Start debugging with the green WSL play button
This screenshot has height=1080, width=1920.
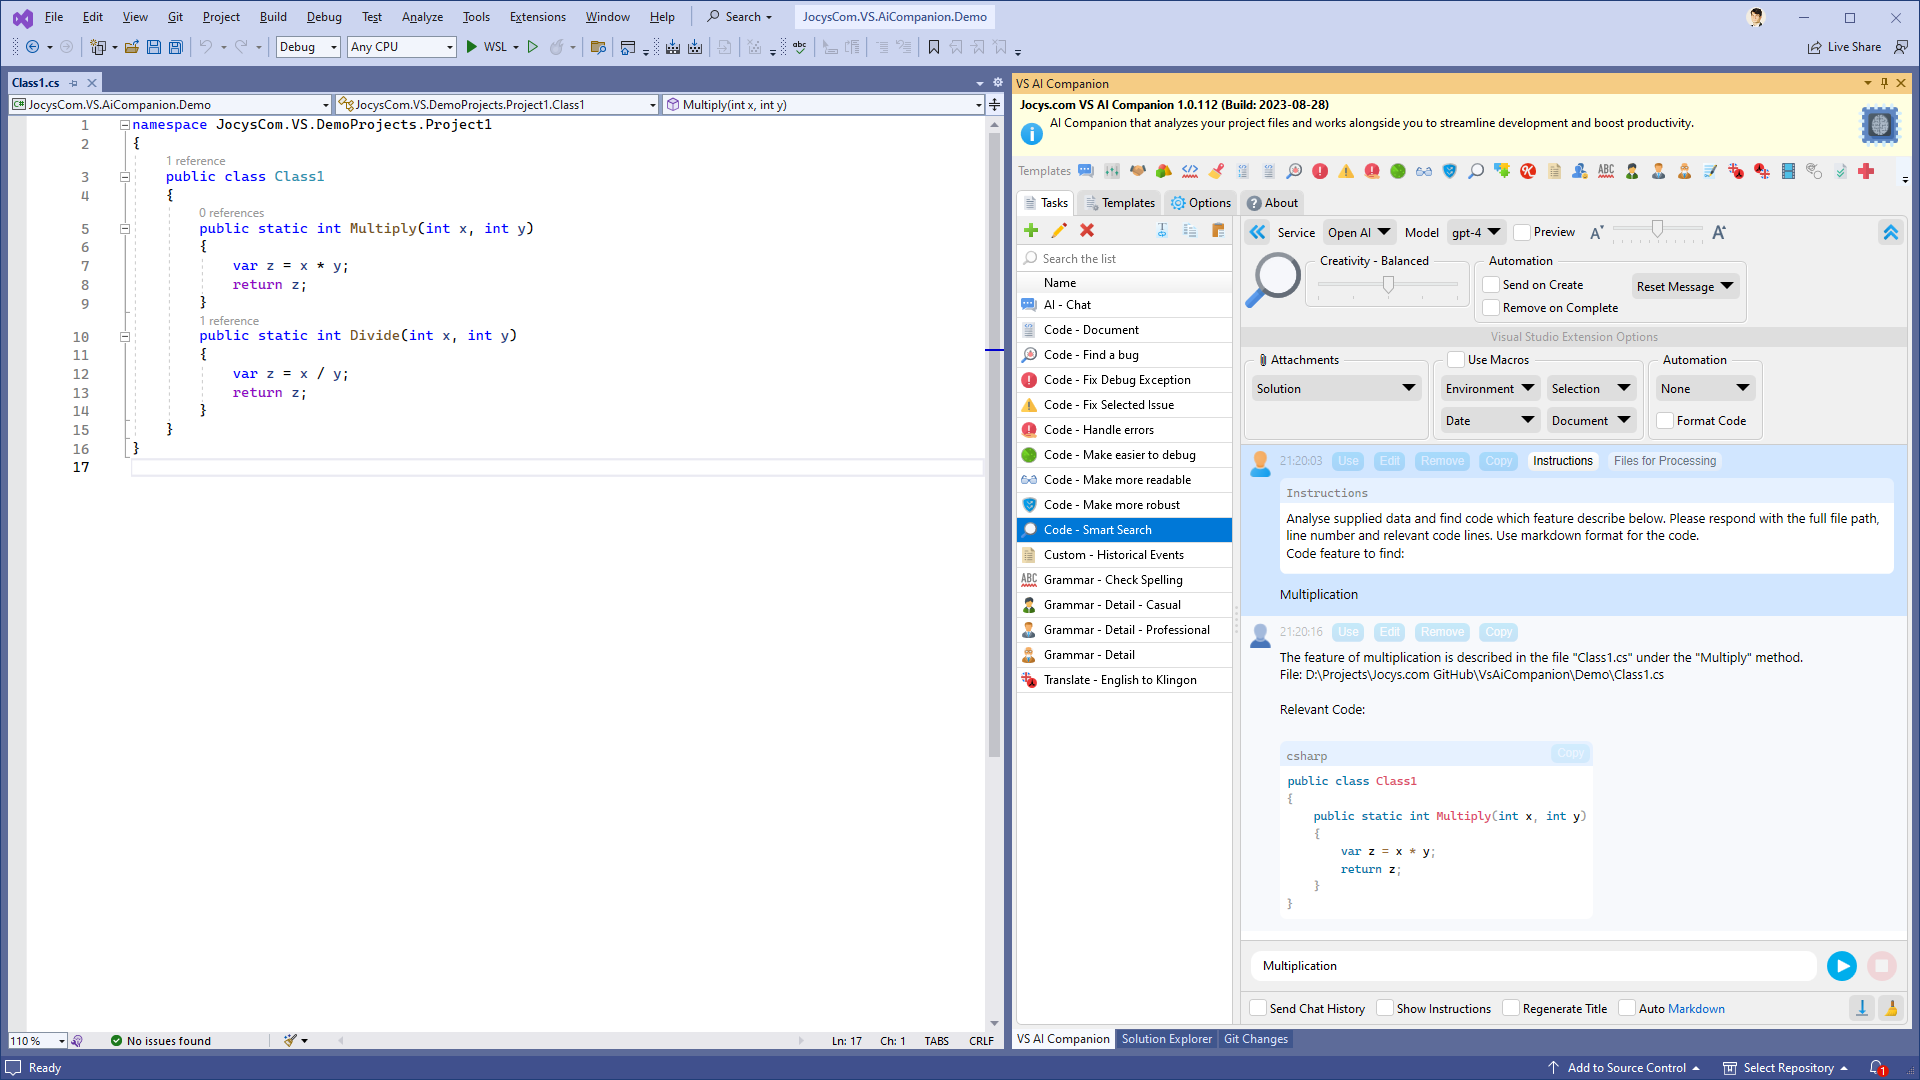pos(471,46)
